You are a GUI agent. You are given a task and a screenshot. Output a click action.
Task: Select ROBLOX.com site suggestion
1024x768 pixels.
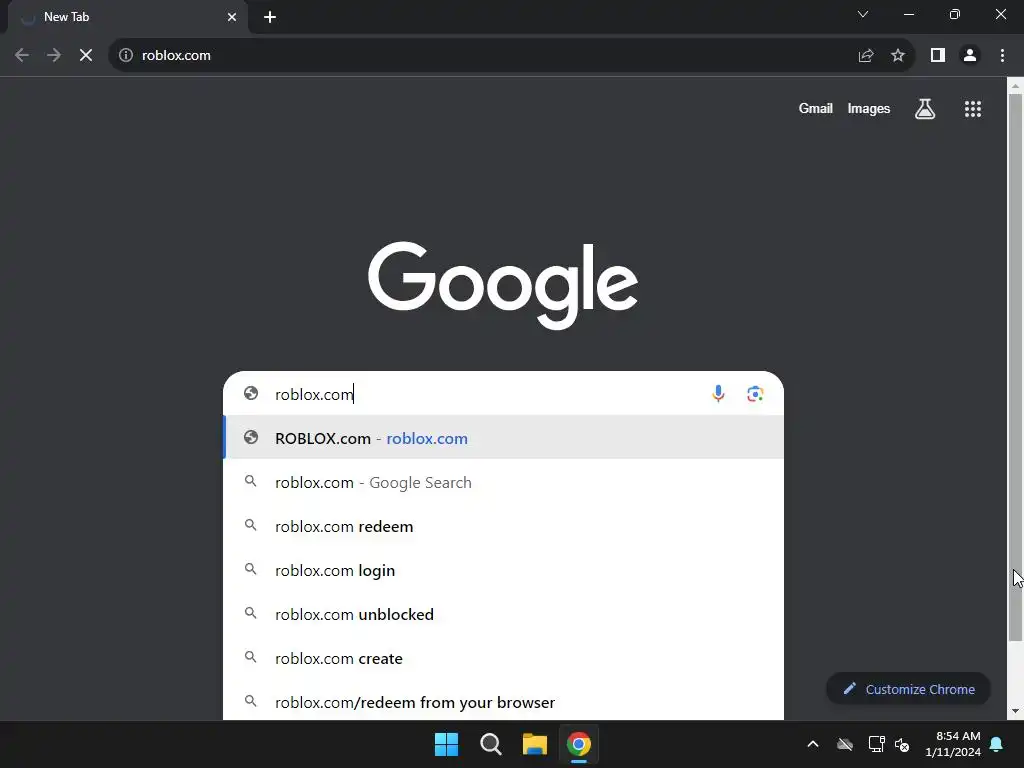click(x=504, y=438)
